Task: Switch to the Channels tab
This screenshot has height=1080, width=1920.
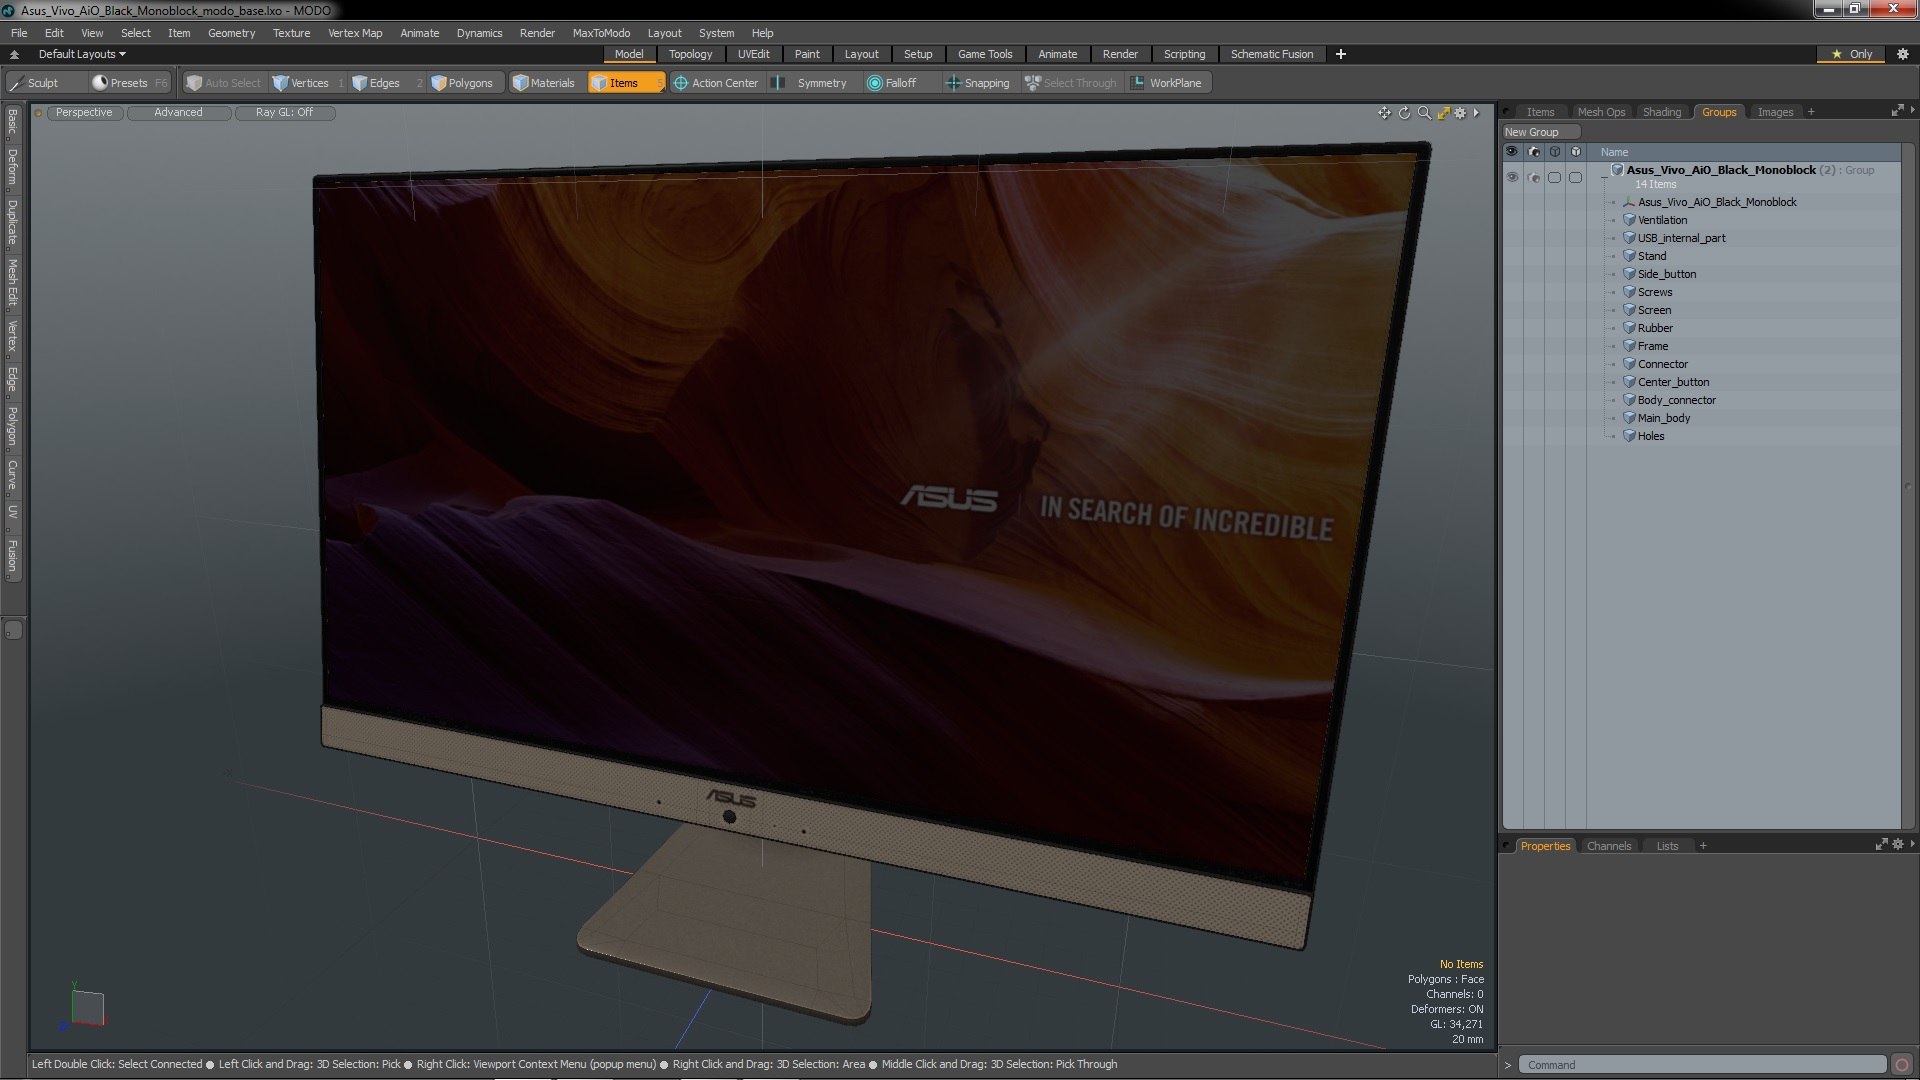Action: click(1608, 846)
